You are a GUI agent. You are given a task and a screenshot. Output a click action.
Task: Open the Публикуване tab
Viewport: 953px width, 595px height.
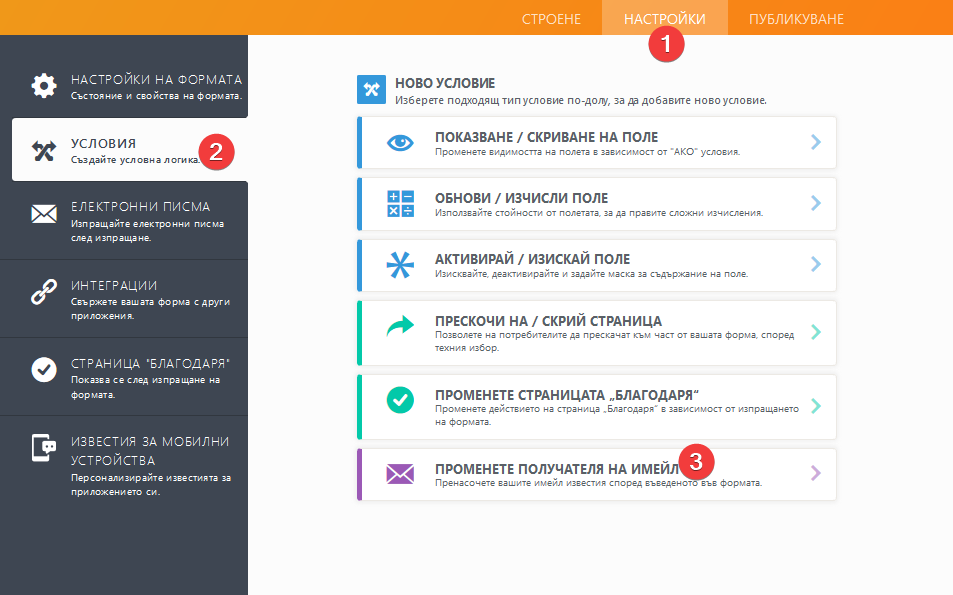tap(796, 19)
